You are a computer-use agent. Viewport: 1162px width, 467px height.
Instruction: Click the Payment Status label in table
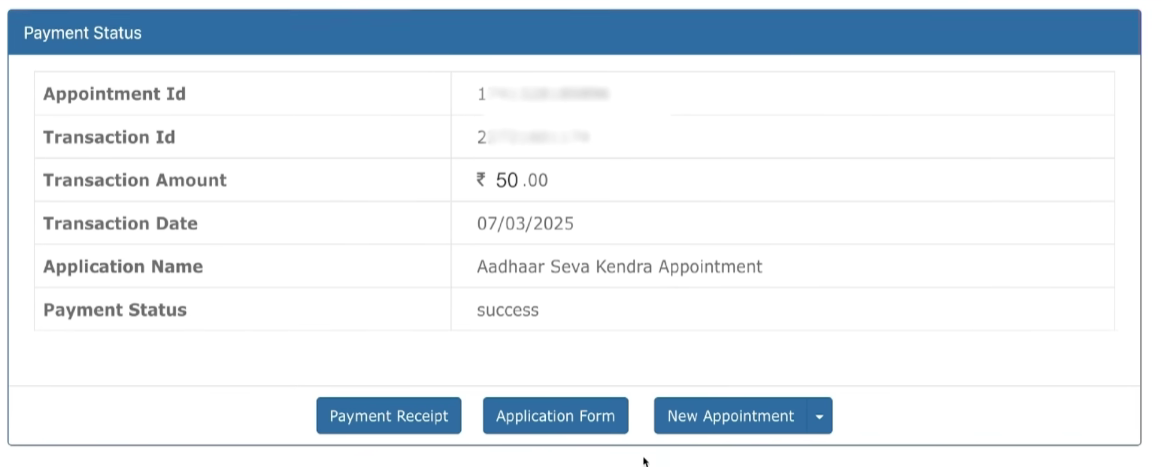(115, 309)
